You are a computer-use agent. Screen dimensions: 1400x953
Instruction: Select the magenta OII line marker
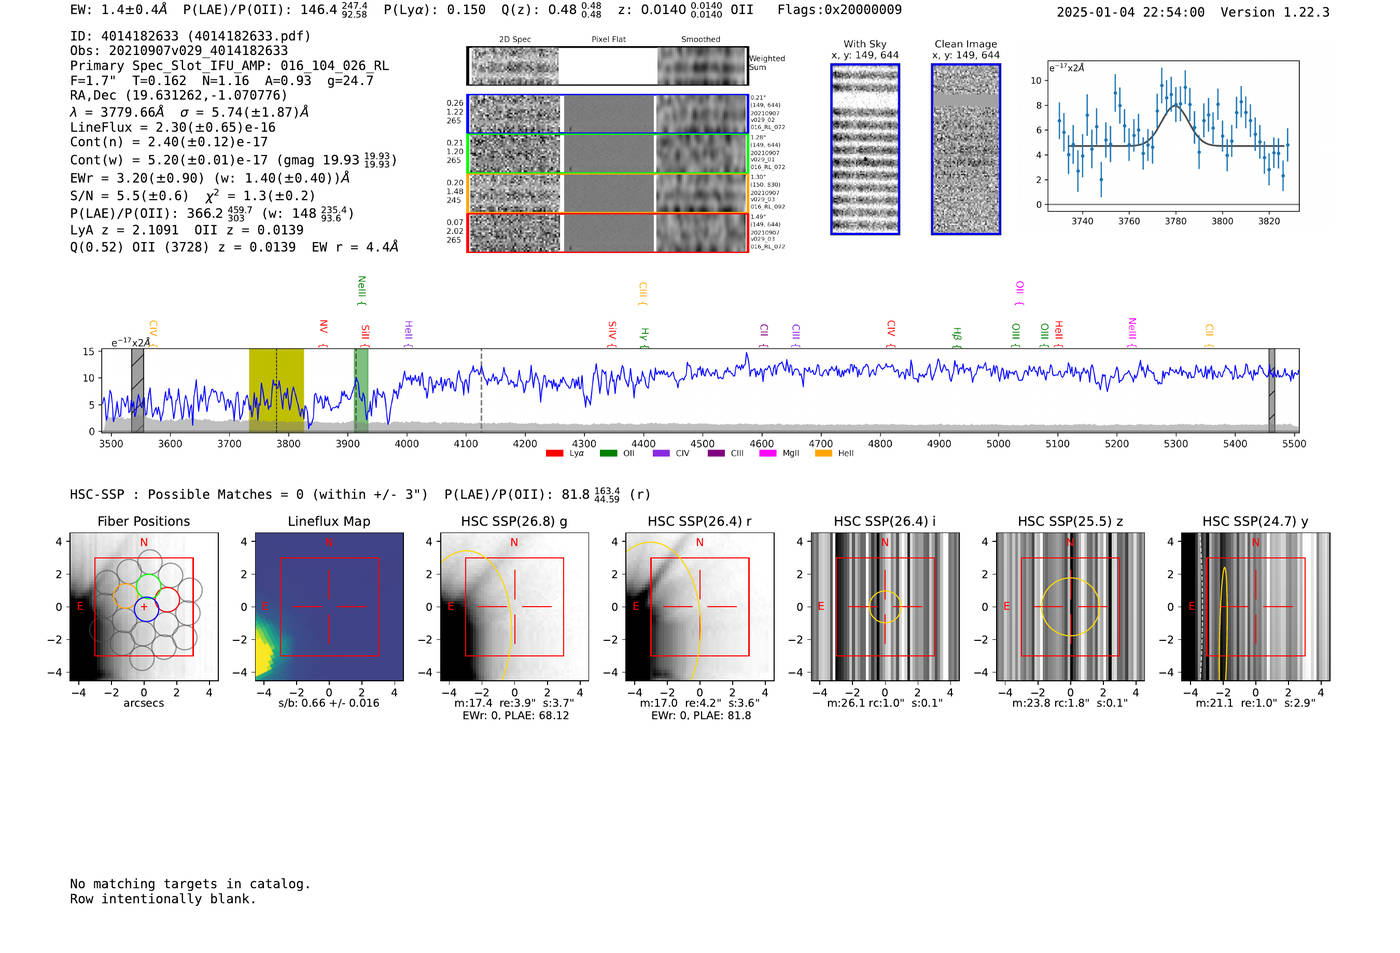pos(1019,293)
